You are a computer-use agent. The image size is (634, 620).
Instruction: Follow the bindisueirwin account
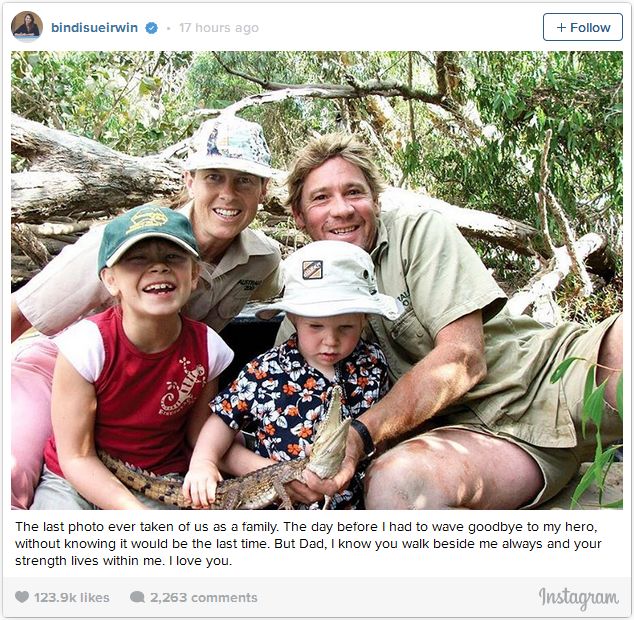tap(583, 27)
